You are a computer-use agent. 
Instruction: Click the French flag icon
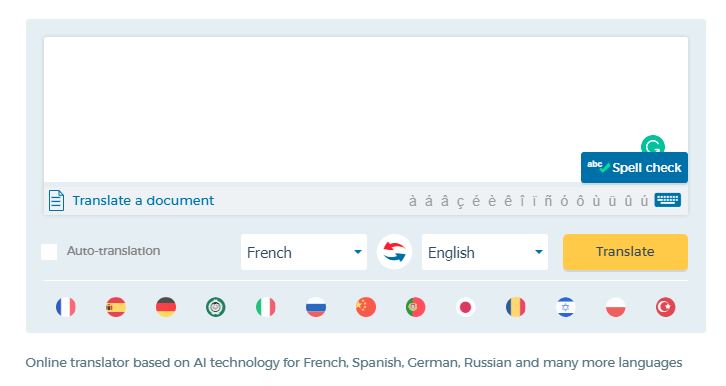point(66,307)
